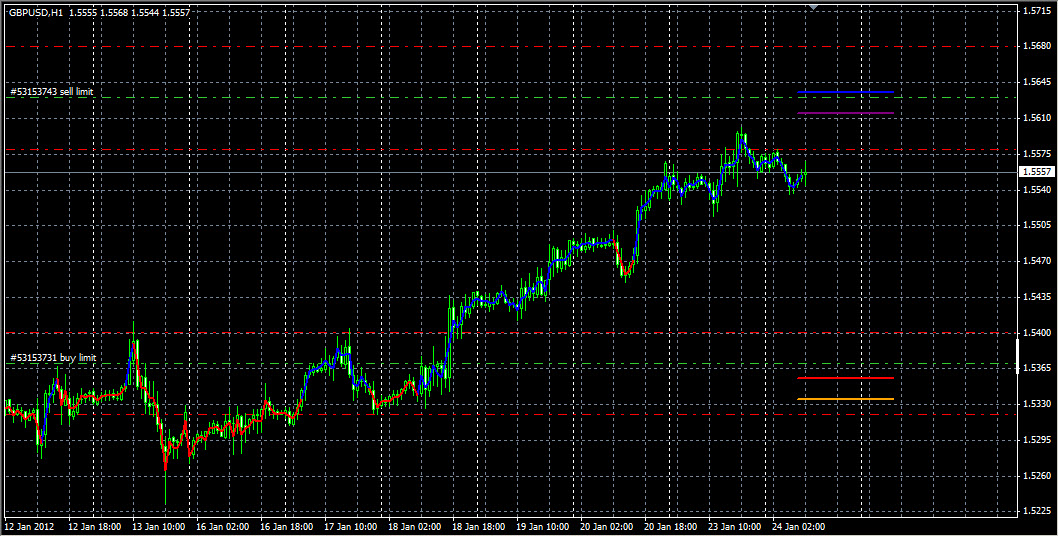Select the short purple horizontal line

[845, 113]
